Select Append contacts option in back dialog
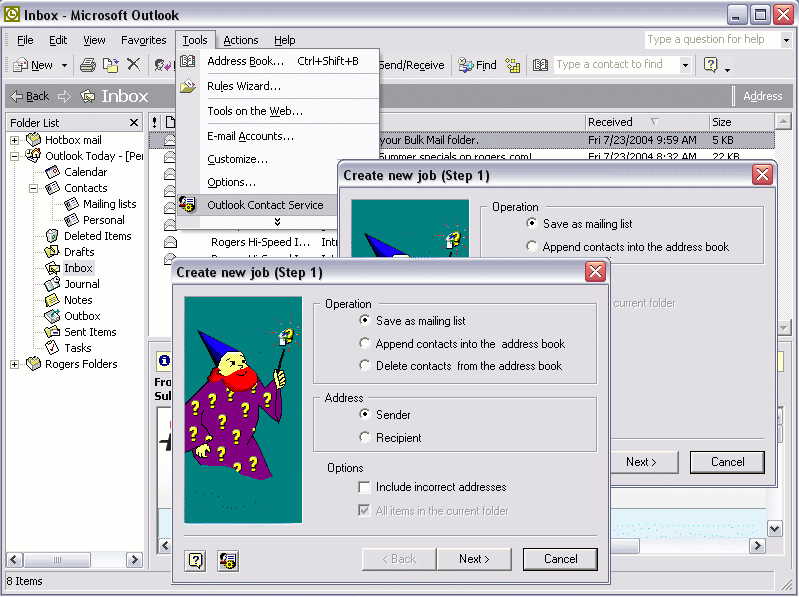The width and height of the screenshot is (799, 597). tap(531, 247)
